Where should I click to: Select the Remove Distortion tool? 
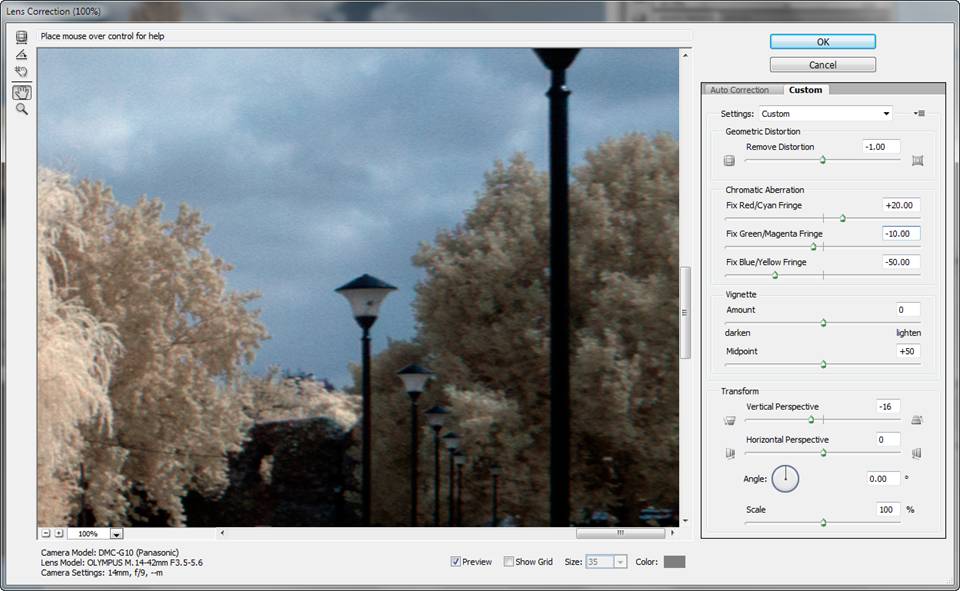pos(21,37)
